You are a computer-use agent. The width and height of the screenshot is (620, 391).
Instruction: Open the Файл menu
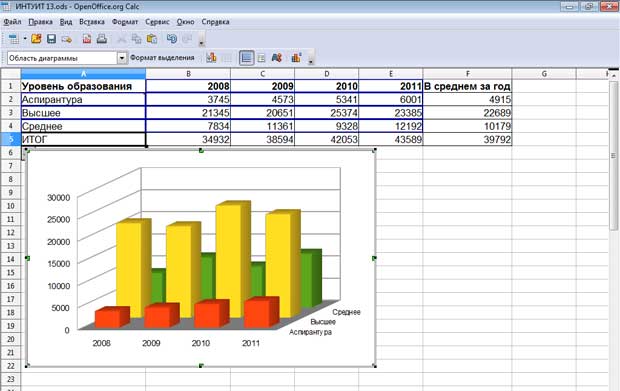point(12,22)
